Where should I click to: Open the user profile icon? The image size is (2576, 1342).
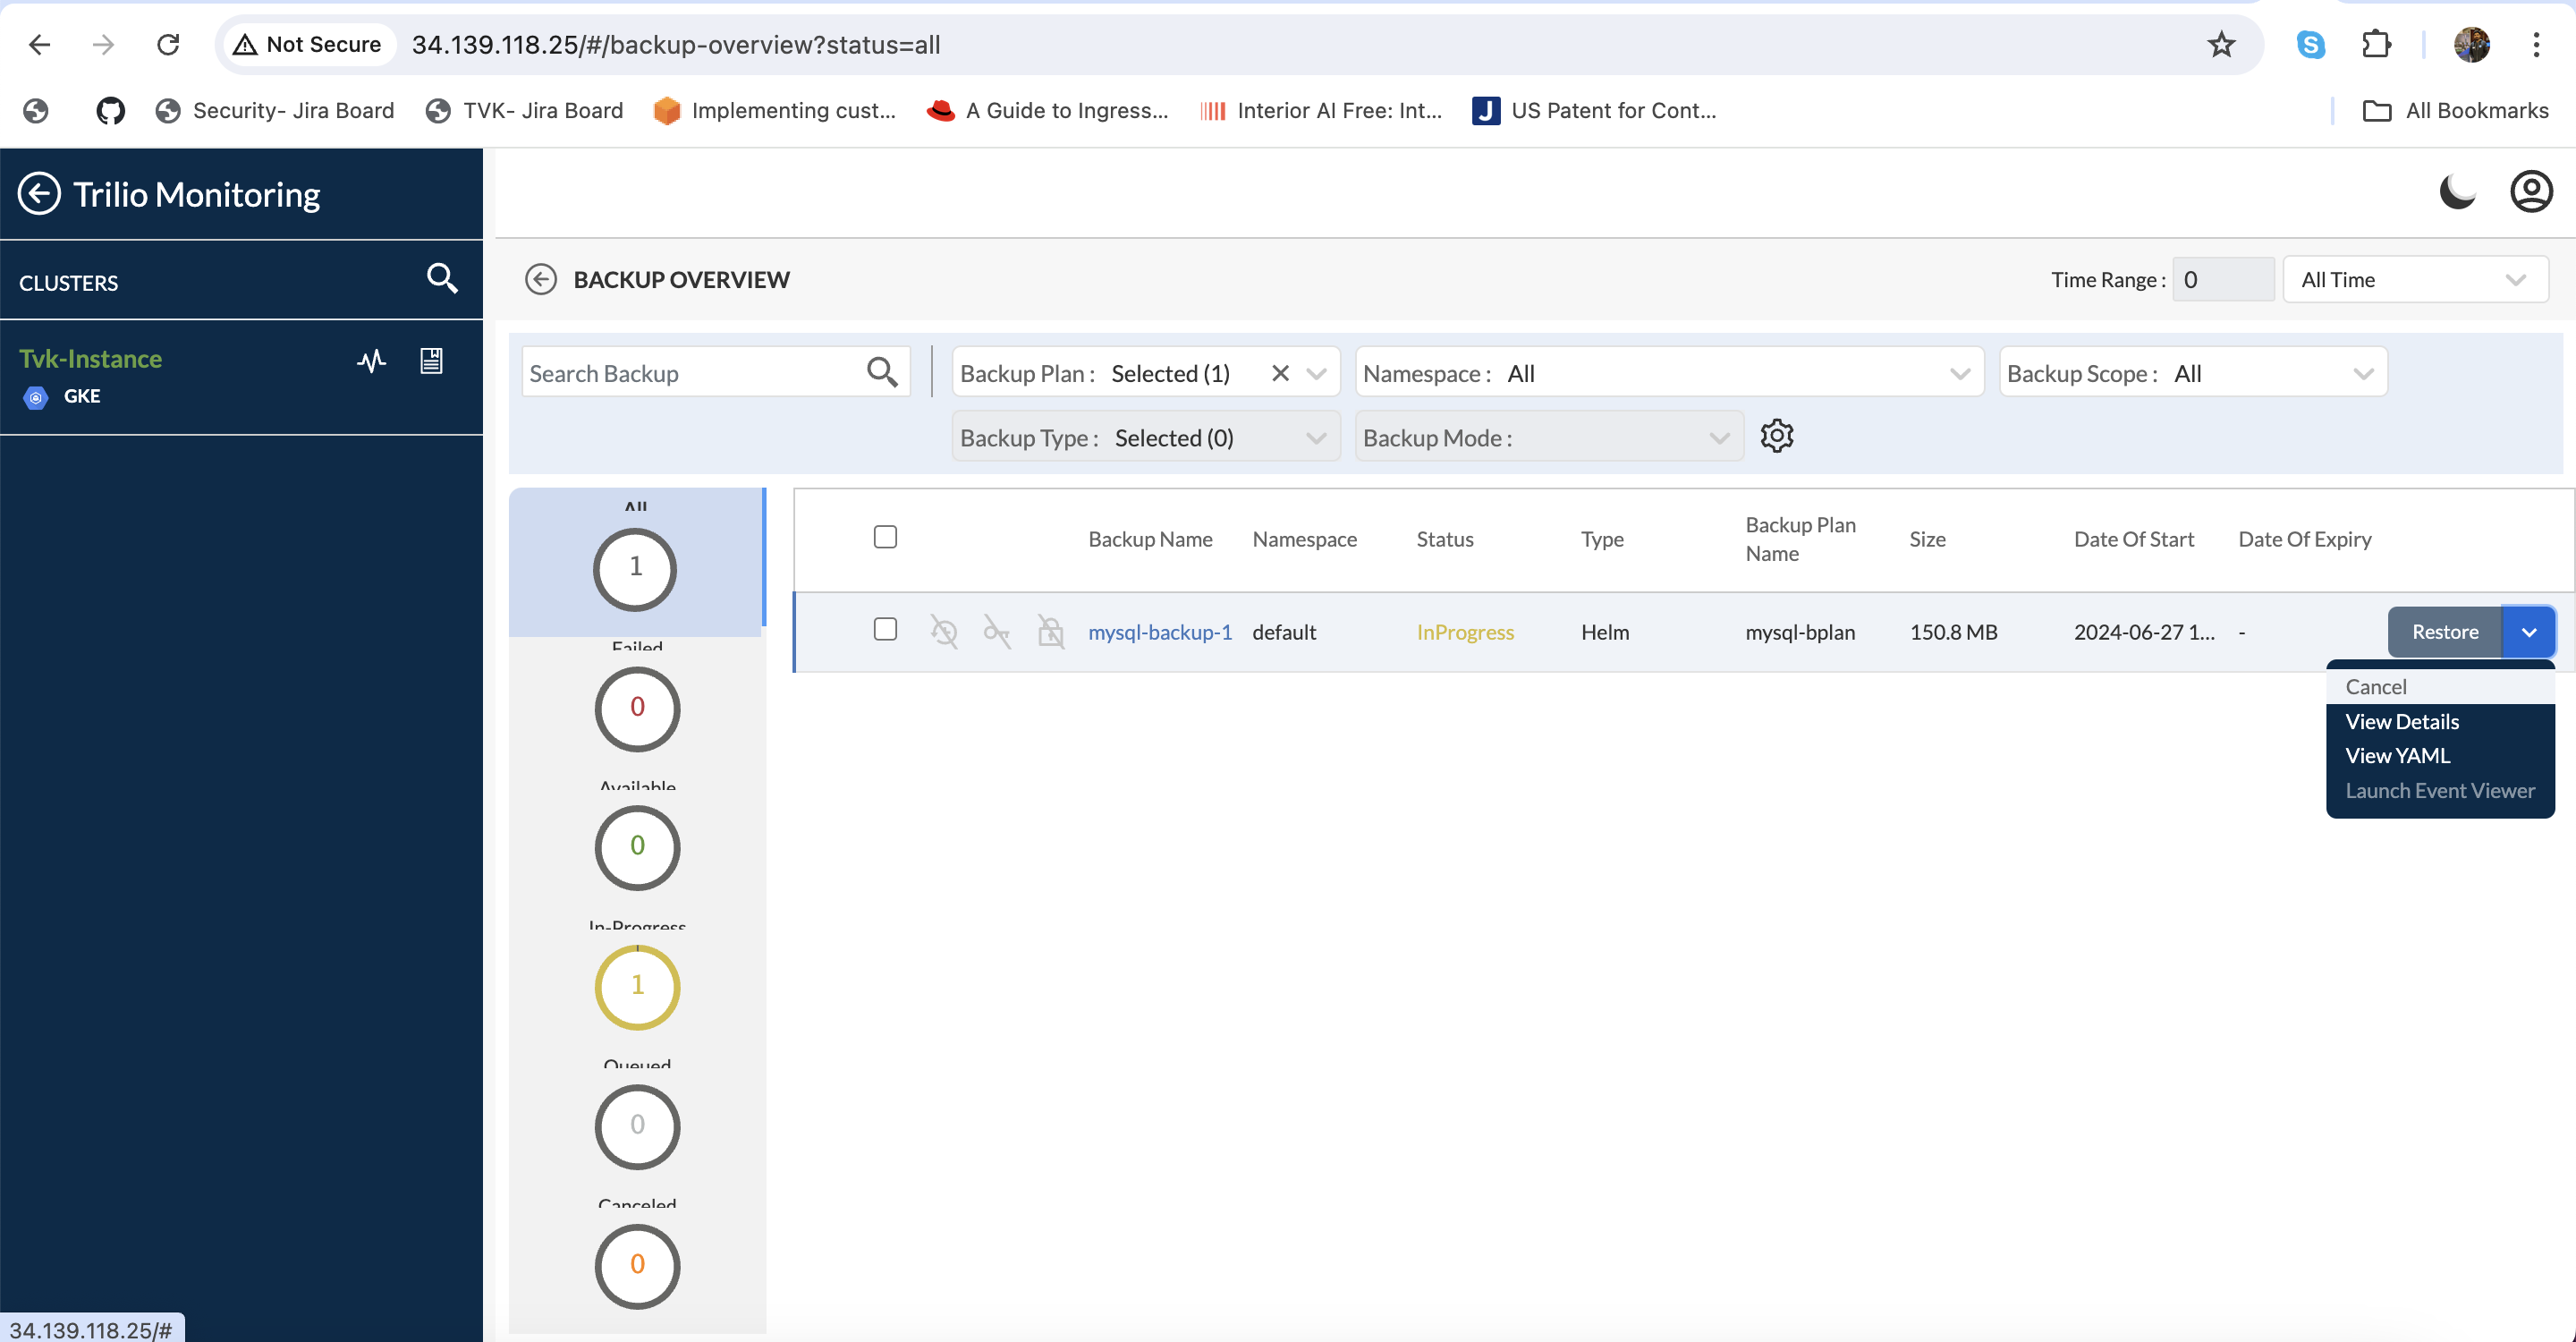coord(2530,191)
